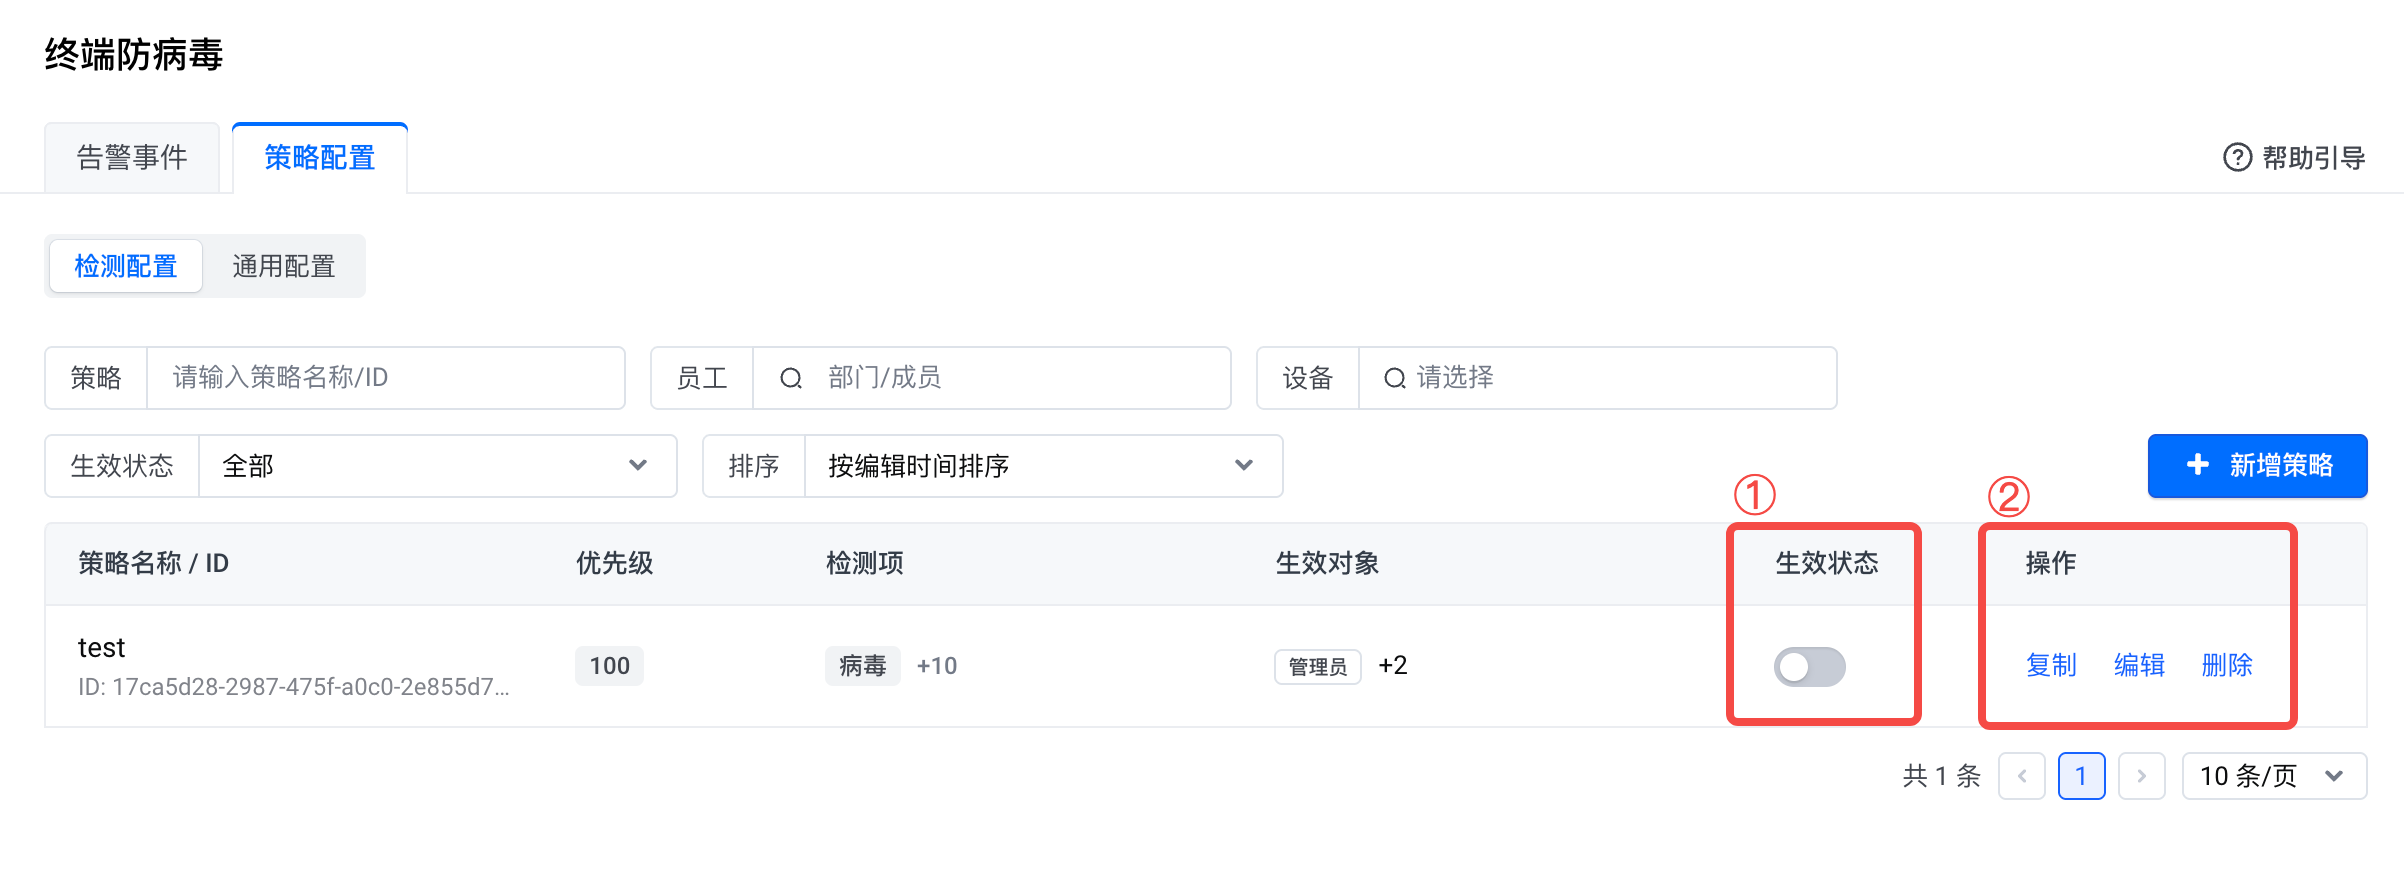2404x878 pixels.
Task: Toggle the test policy 生效状态 switch
Action: tap(1809, 666)
